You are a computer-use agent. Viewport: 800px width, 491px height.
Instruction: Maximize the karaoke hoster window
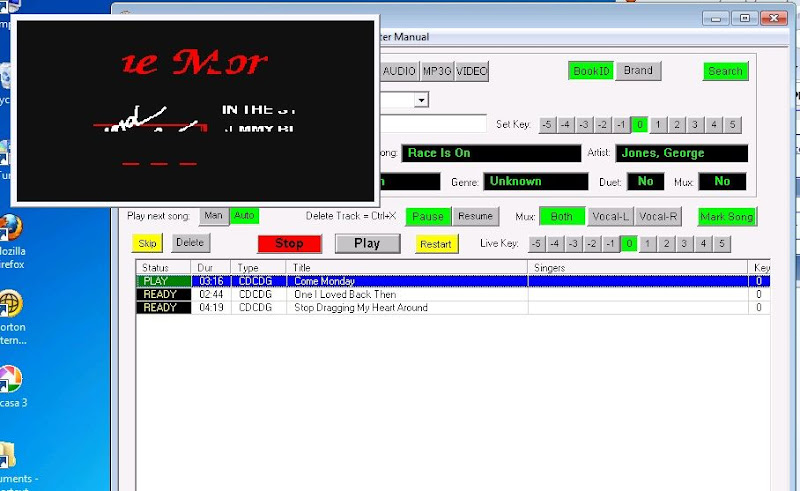click(x=745, y=18)
